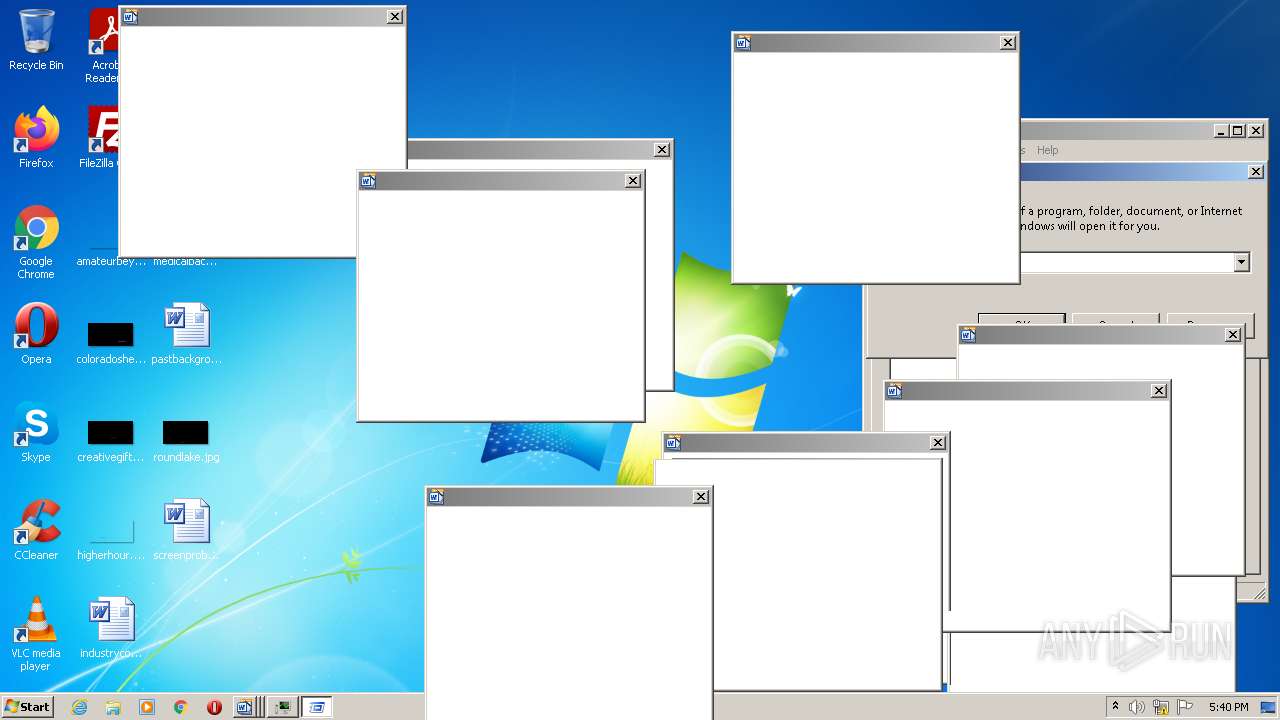Open the Recycle Bin desktop icon
The height and width of the screenshot is (720, 1280).
click(x=36, y=40)
